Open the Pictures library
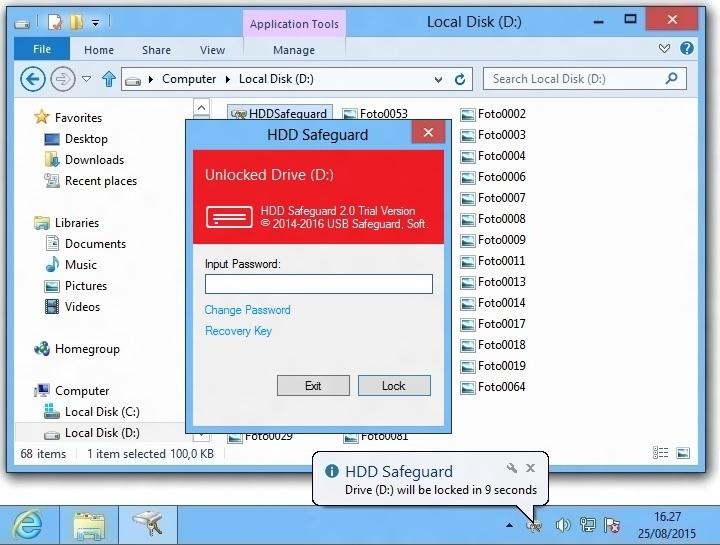Image resolution: width=720 pixels, height=545 pixels. pyautogui.click(x=86, y=286)
